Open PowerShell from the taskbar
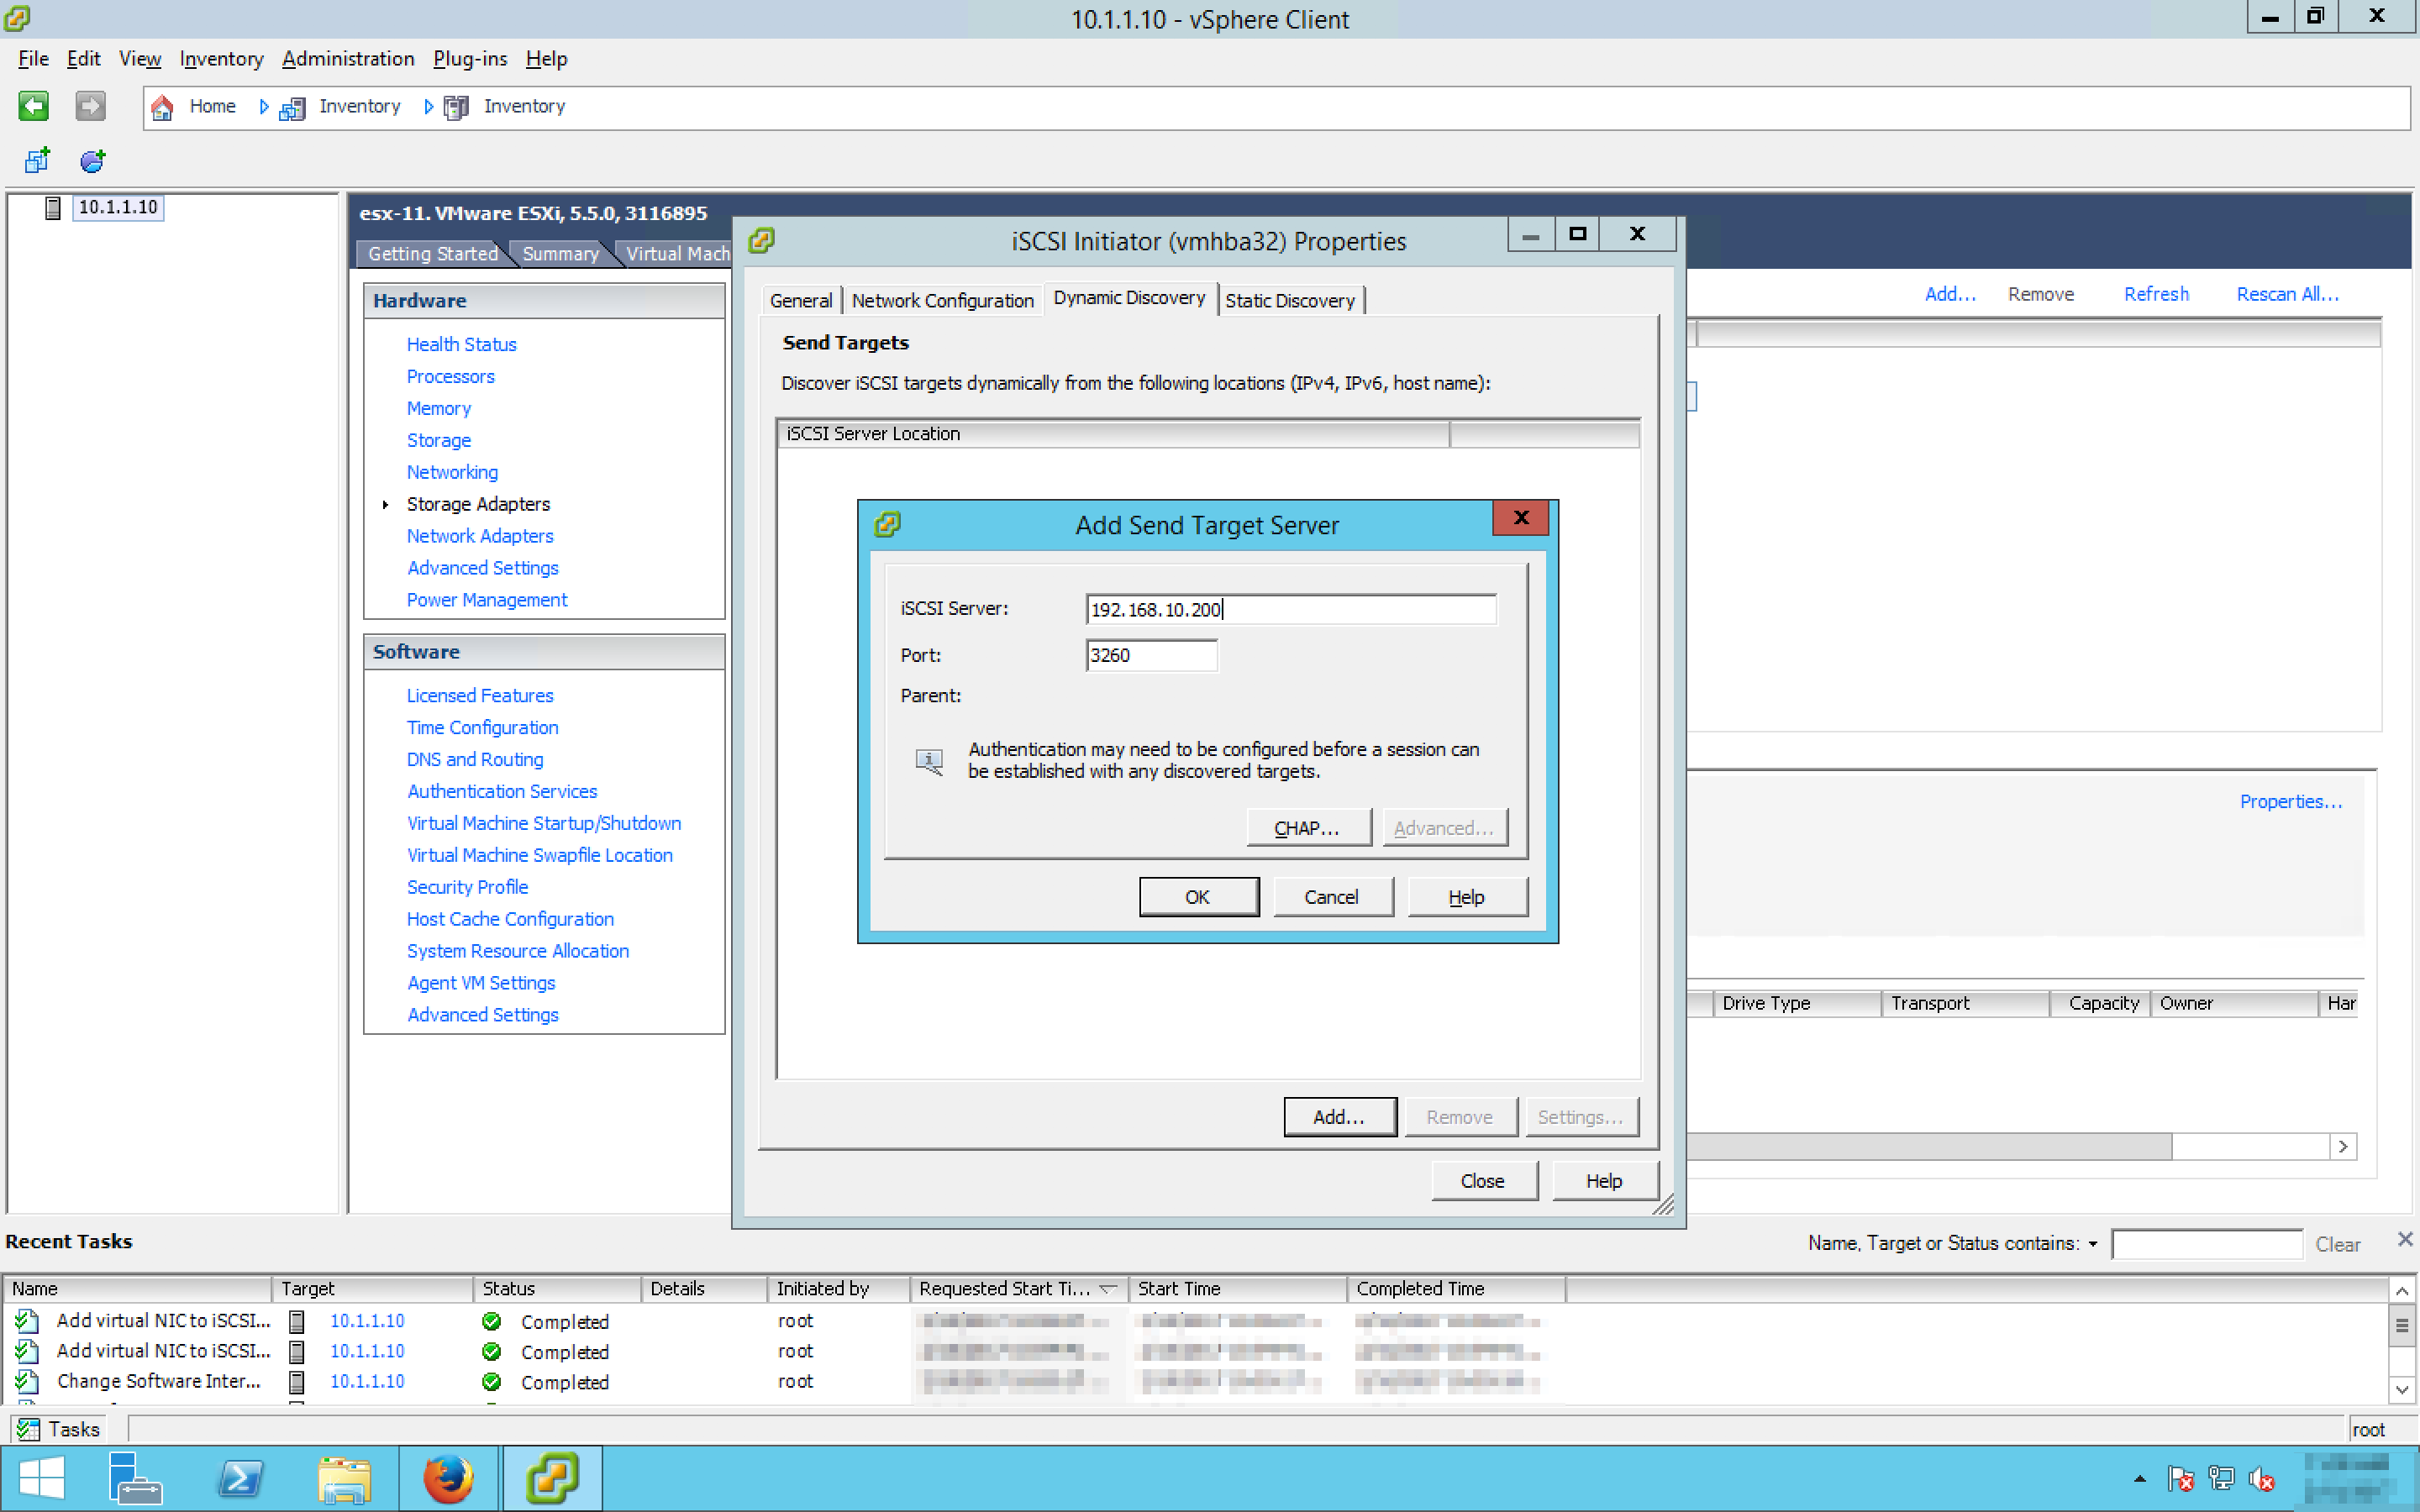 [241, 1478]
